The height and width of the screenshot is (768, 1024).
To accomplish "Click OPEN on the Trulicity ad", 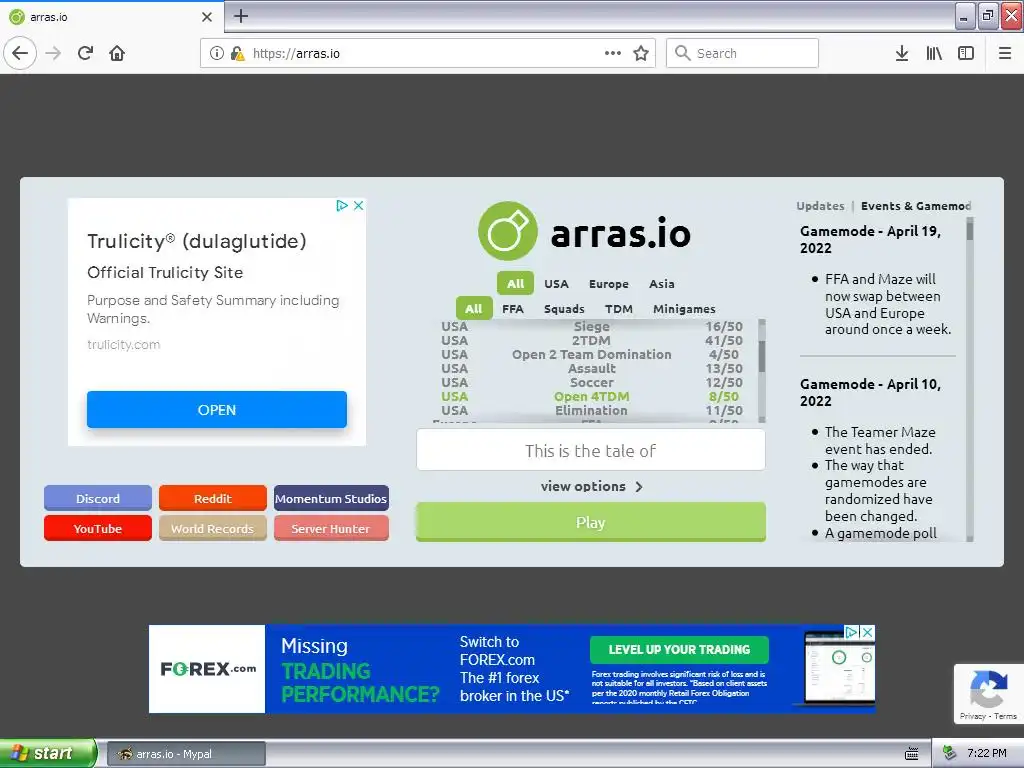I will 217,409.
